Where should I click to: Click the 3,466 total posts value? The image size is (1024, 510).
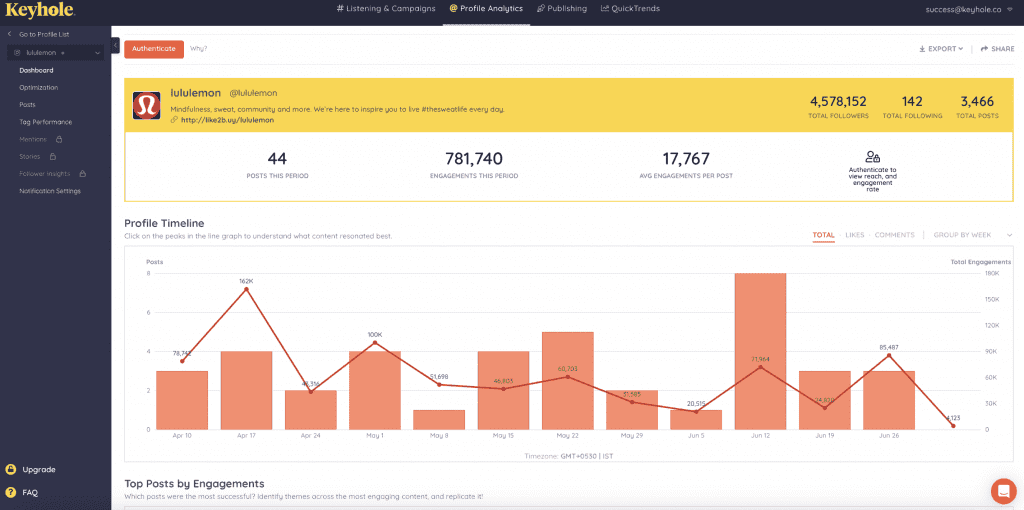(x=977, y=102)
